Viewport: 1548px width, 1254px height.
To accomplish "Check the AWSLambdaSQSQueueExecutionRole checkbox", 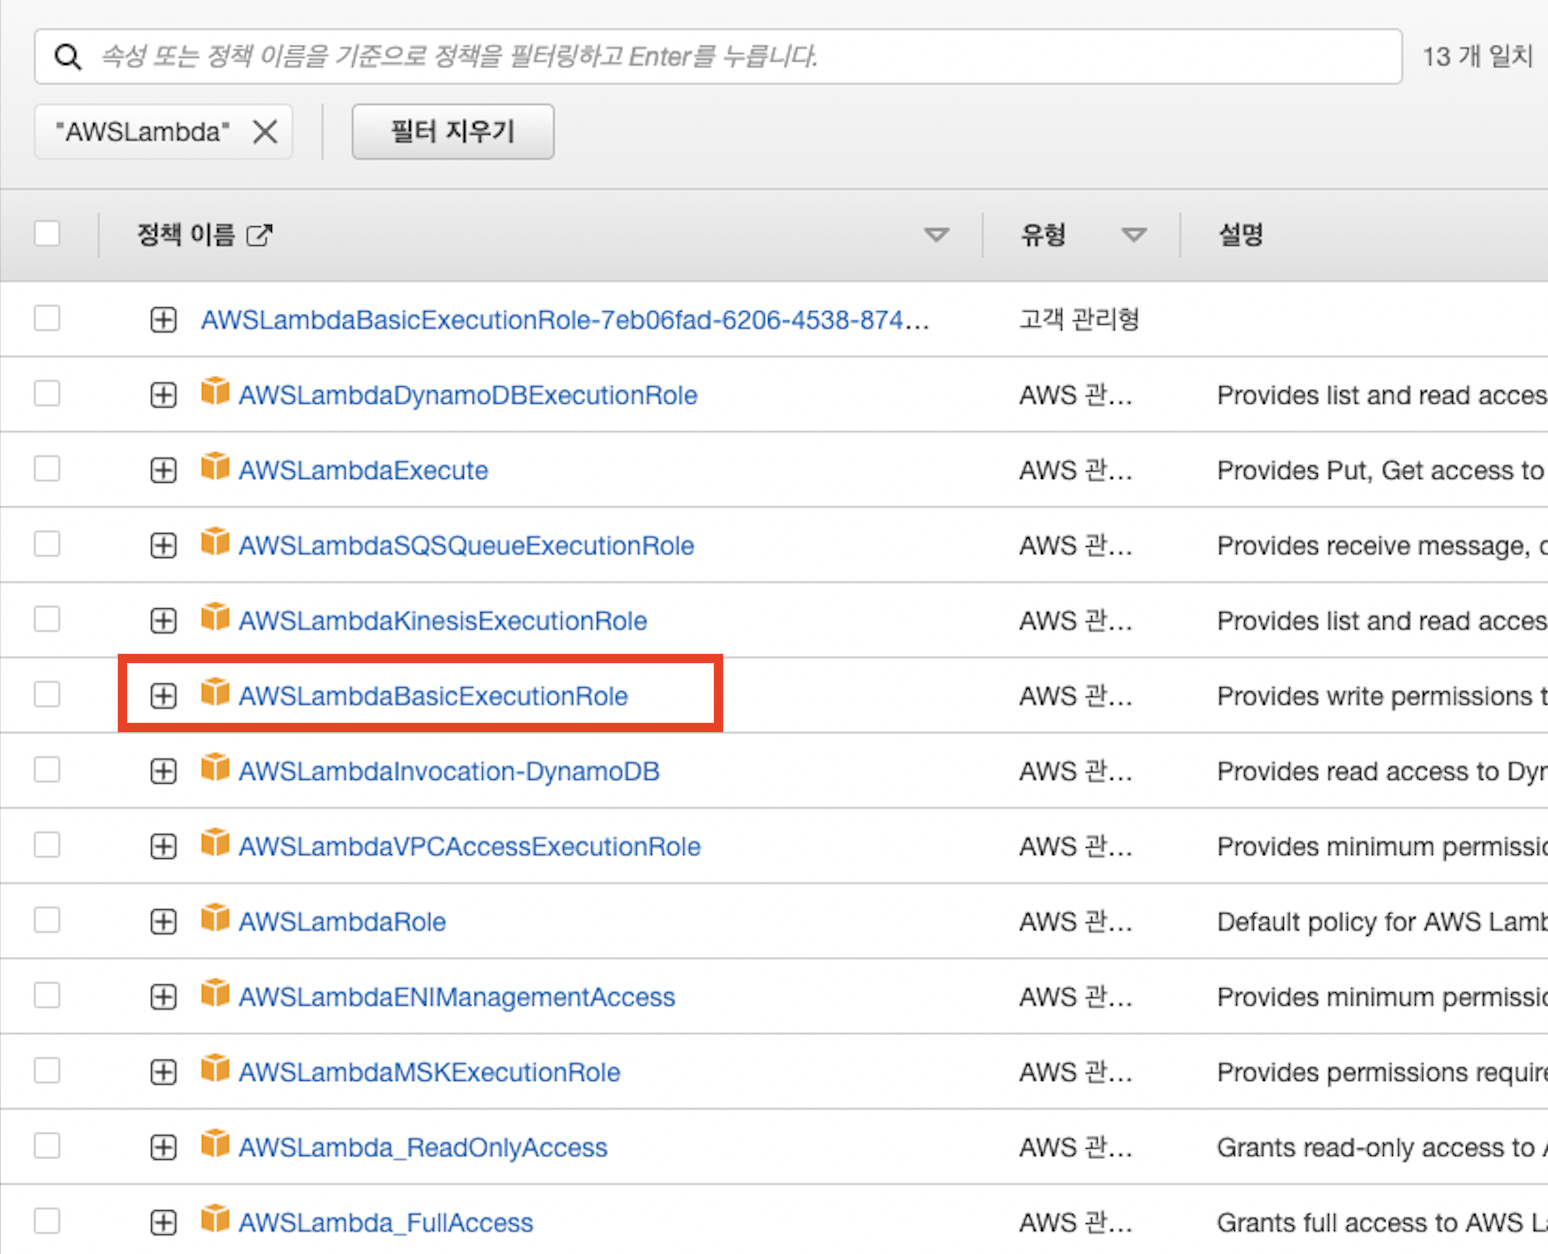I will [47, 543].
